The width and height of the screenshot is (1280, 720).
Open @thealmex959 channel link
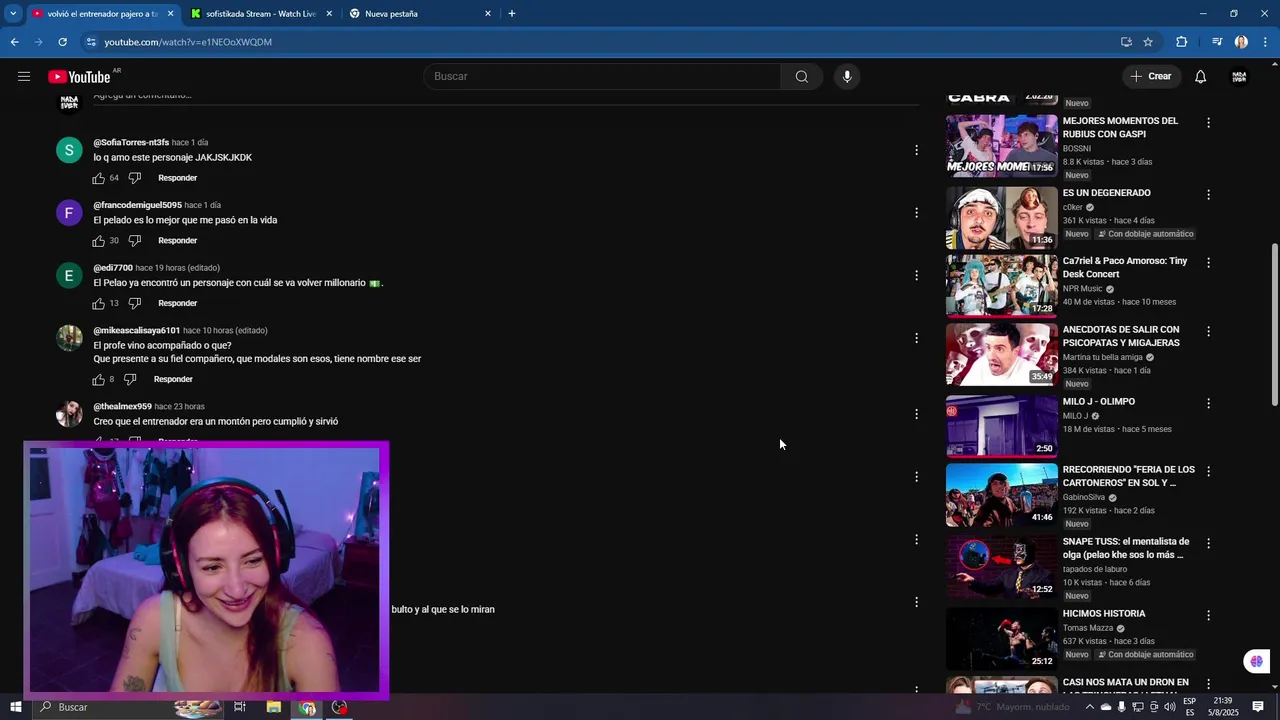tap(122, 407)
